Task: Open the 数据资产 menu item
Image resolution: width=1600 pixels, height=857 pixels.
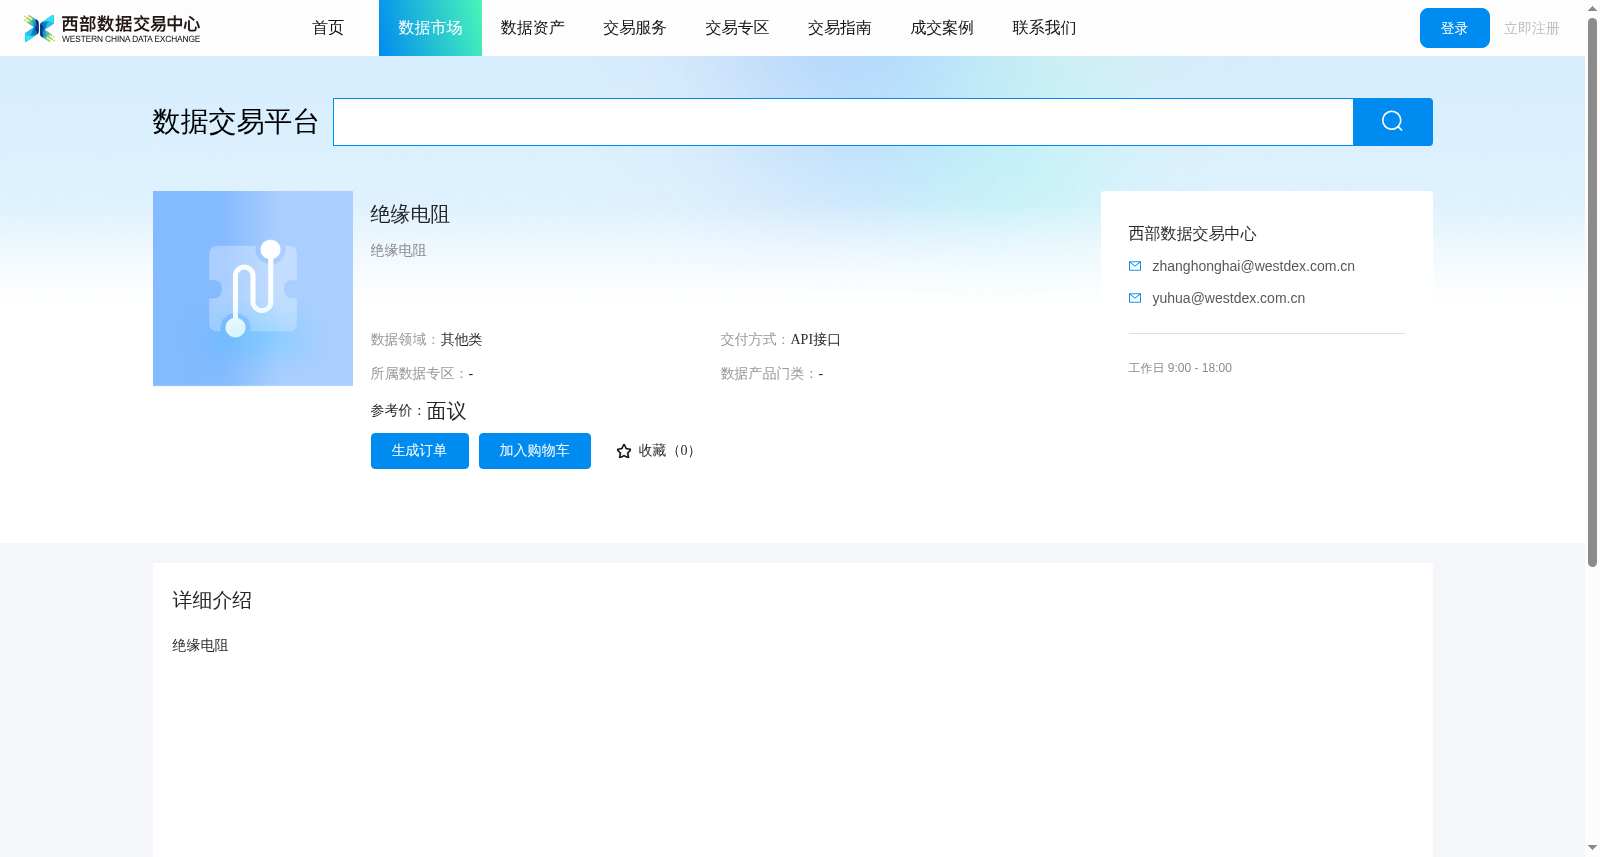Action: point(533,28)
